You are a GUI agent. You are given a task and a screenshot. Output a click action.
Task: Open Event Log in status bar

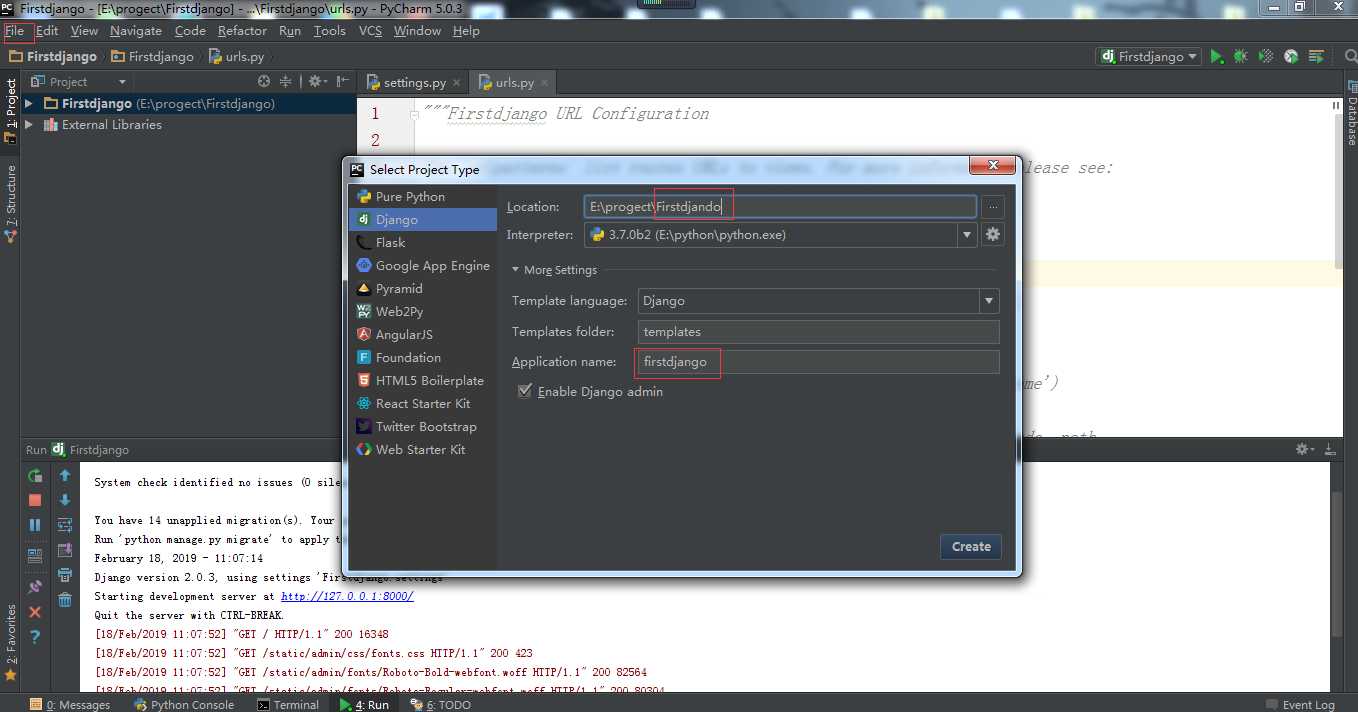point(1300,705)
